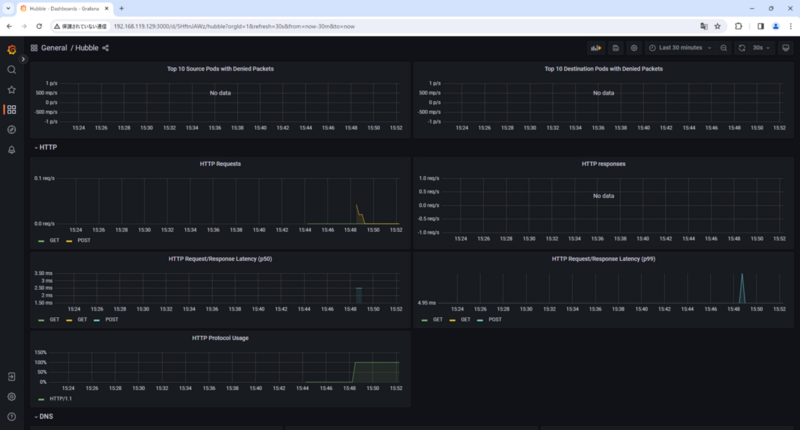Click the Hubble dashboard title
The width and height of the screenshot is (800, 430).
[x=87, y=48]
